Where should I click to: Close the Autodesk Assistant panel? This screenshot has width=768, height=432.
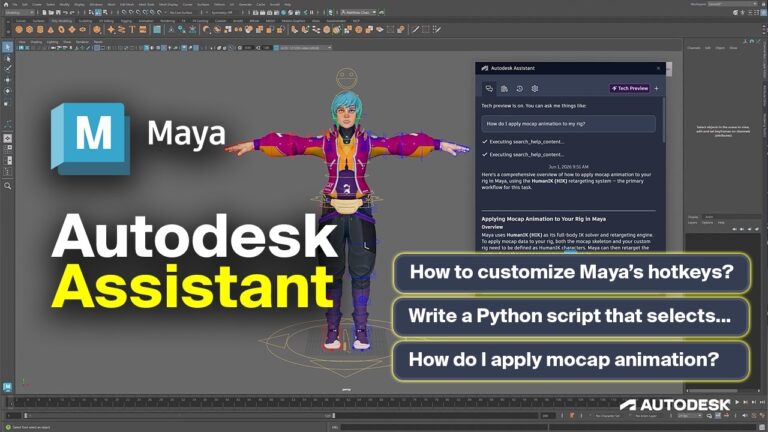click(x=658, y=68)
